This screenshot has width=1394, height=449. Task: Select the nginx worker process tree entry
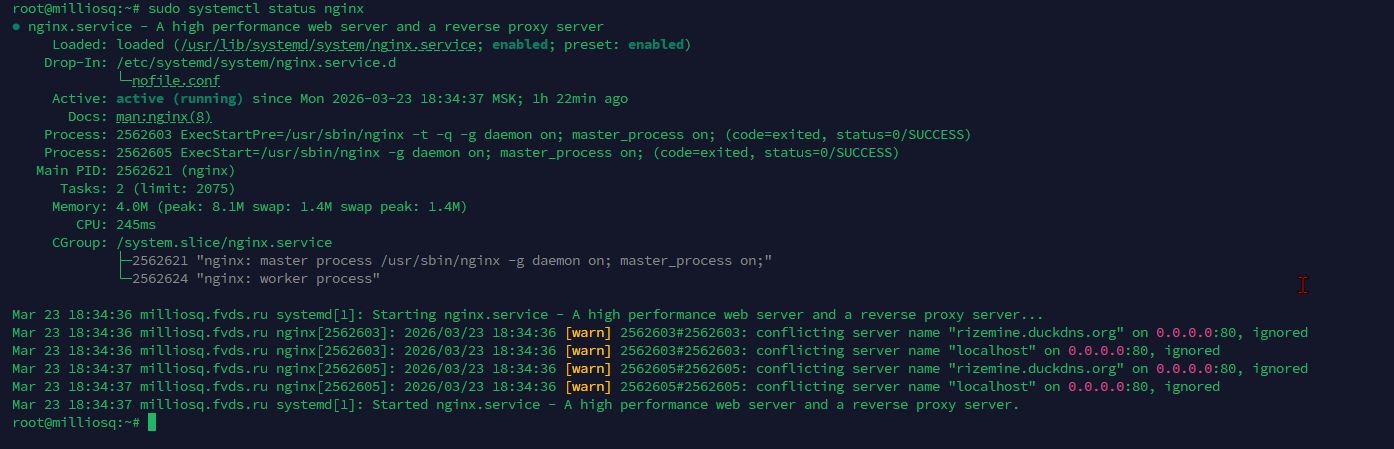tap(256, 279)
